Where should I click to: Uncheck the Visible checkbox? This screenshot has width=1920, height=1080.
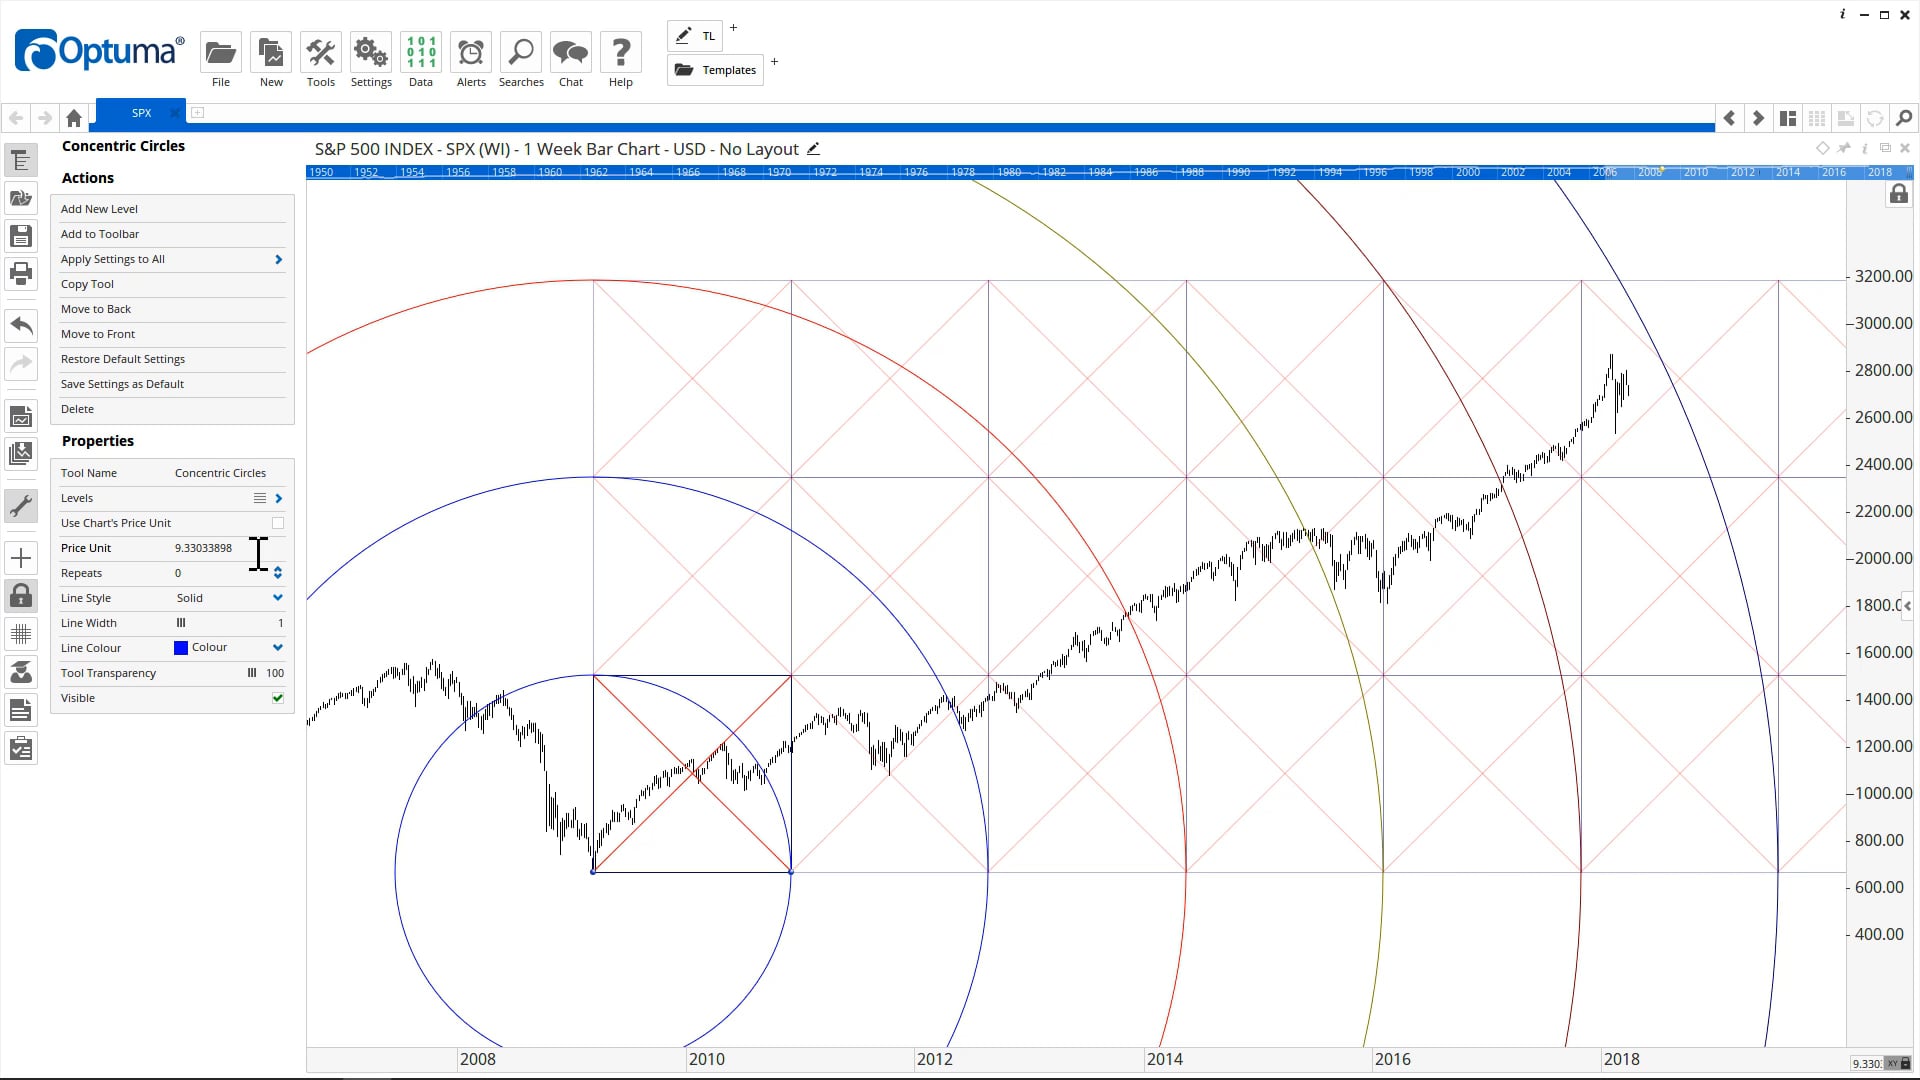click(x=278, y=698)
